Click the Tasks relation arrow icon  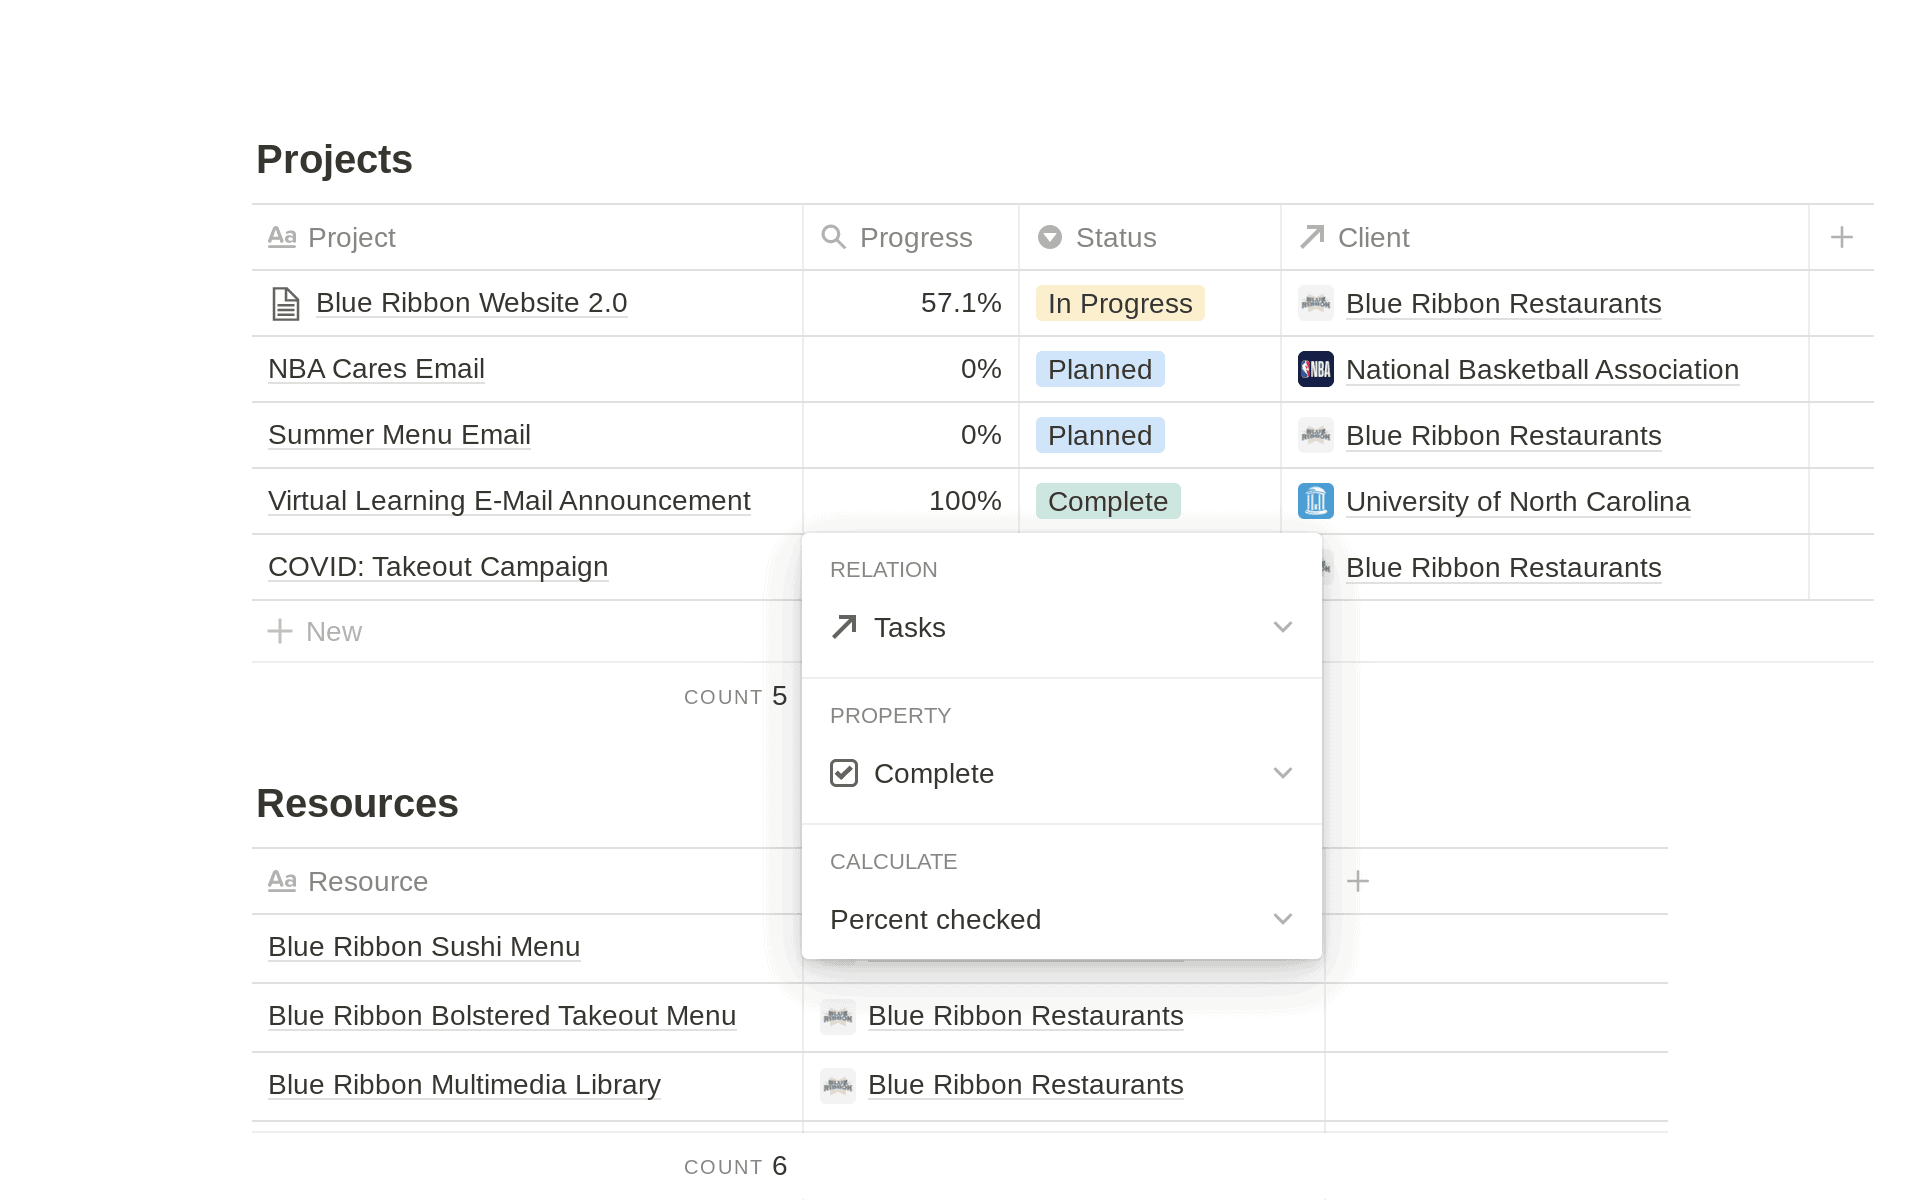pyautogui.click(x=844, y=627)
